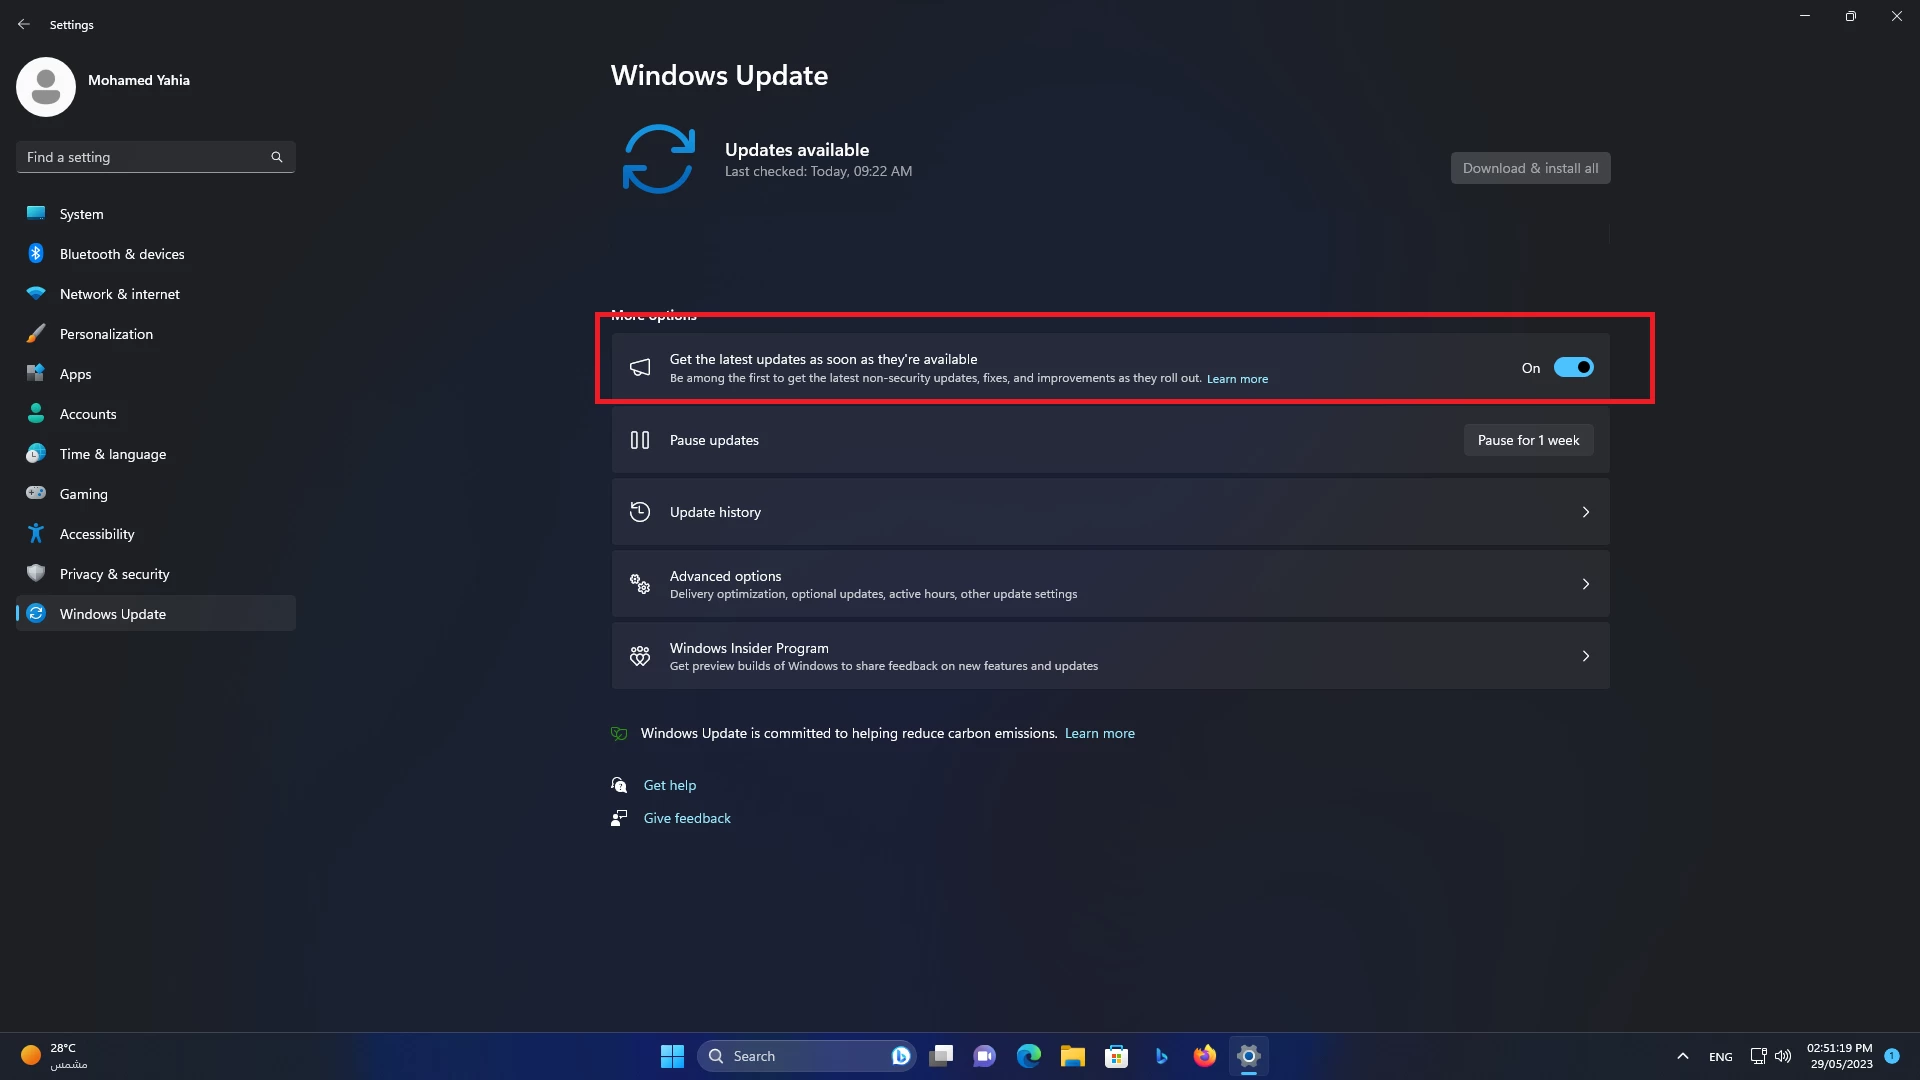Click the Give feedback person icon
The width and height of the screenshot is (1920, 1080).
click(619, 818)
